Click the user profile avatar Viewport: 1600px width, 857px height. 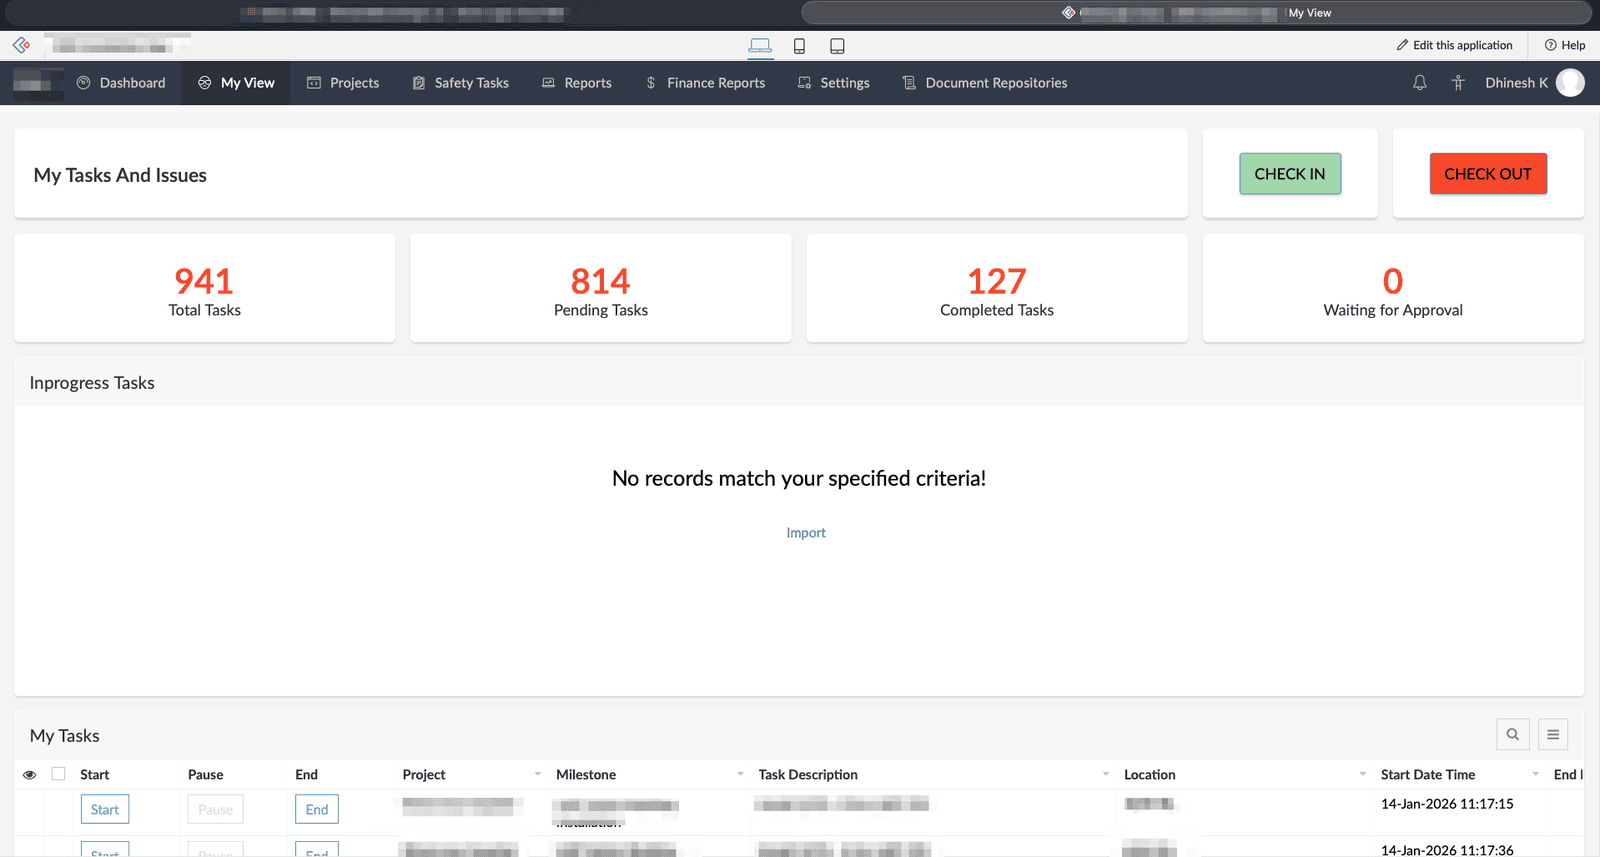1570,83
